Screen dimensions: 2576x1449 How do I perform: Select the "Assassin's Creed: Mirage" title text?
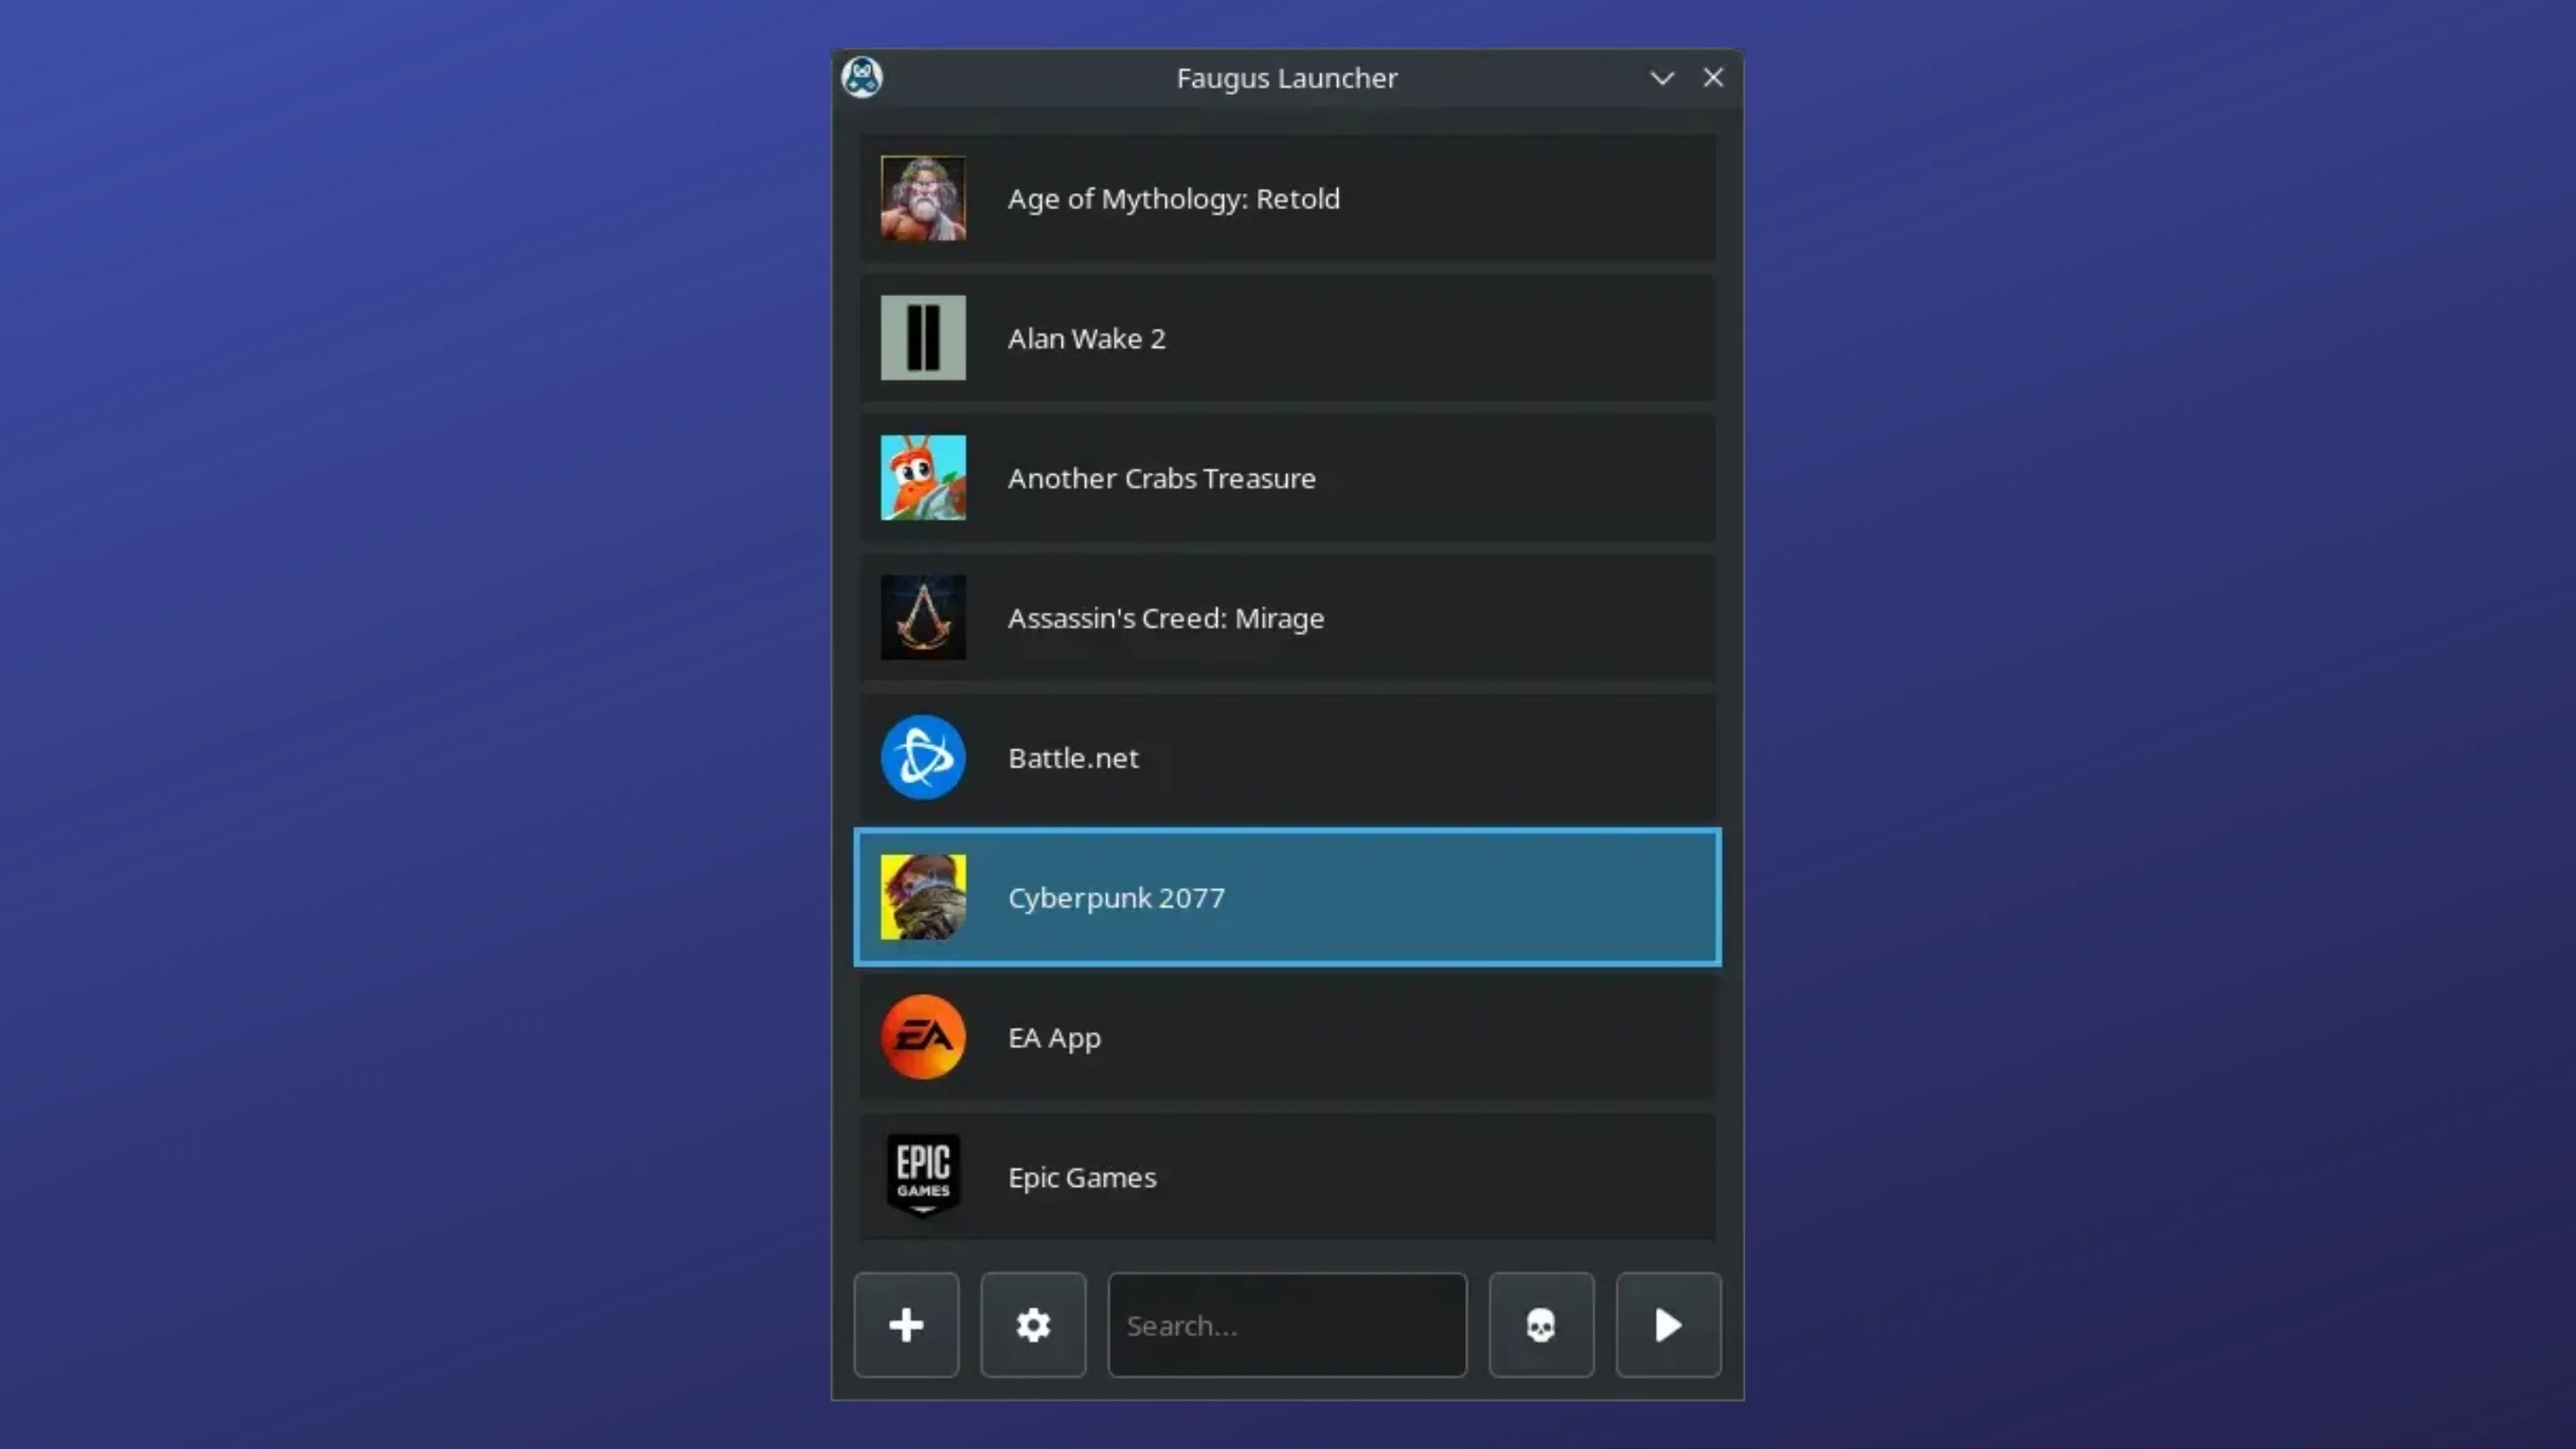coord(1166,619)
